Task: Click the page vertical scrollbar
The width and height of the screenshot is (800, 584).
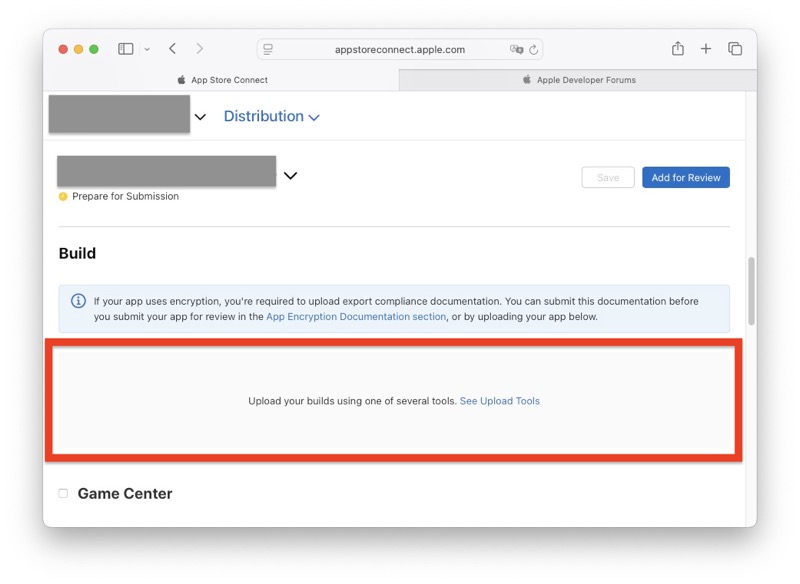Action: tap(751, 291)
